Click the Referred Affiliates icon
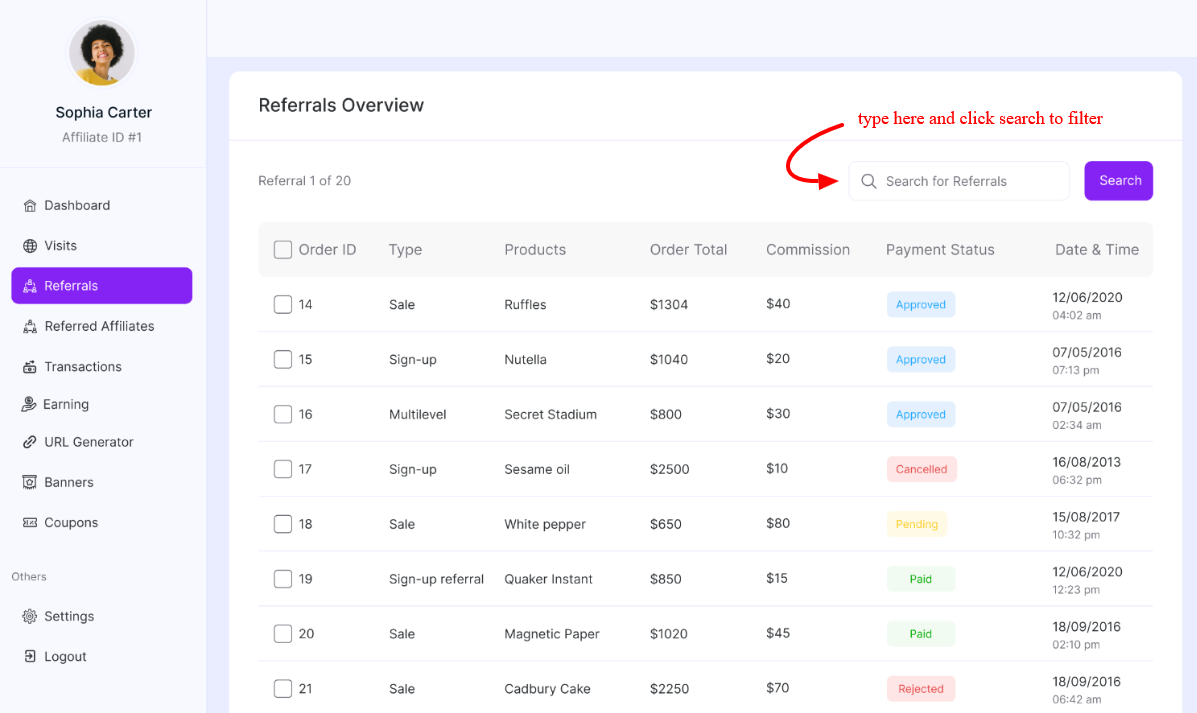 (30, 327)
